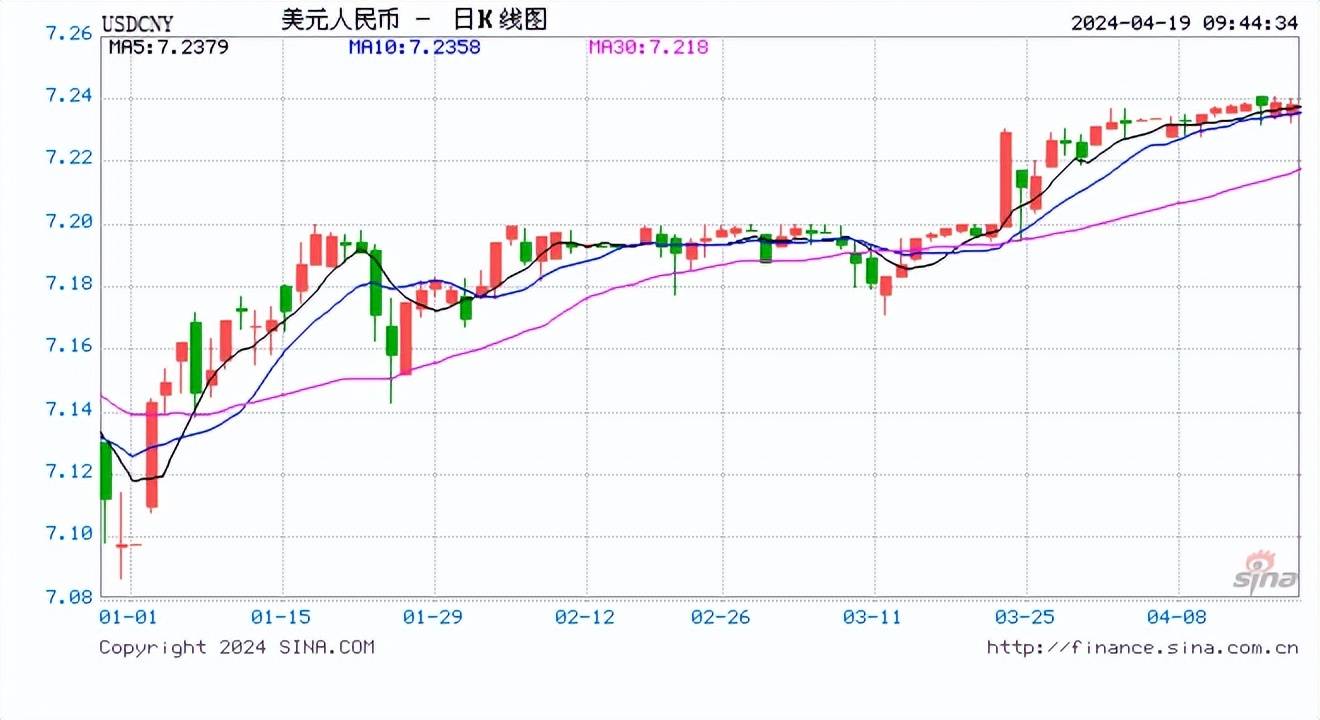Click the chart title 美元人民币 - 日K线图

(415, 20)
